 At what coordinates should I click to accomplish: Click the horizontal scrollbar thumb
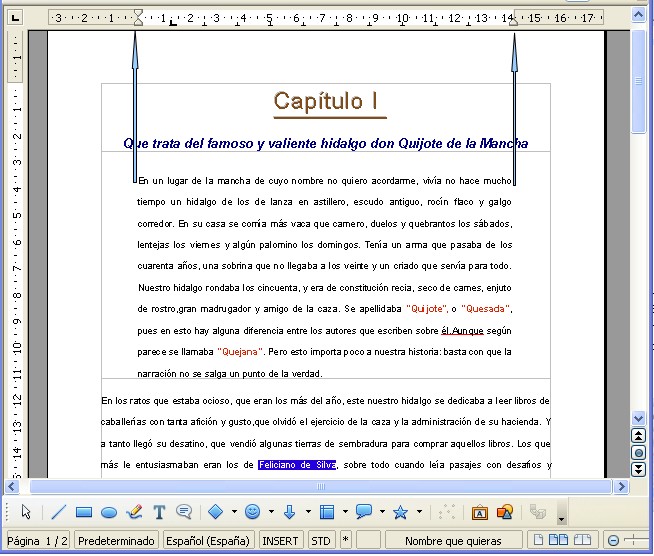click(x=320, y=486)
